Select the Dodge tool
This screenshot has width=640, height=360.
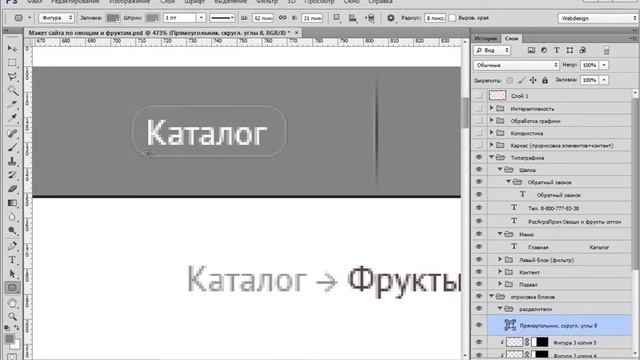click(12, 231)
